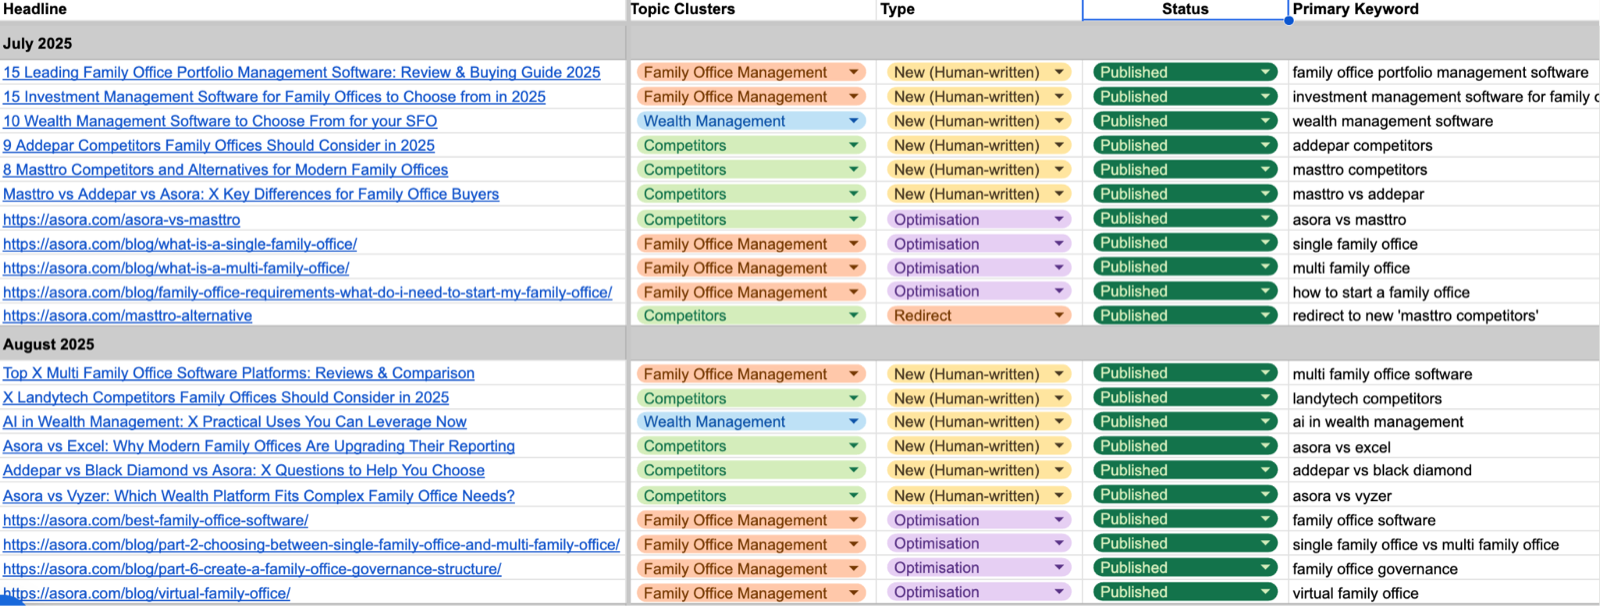The height and width of the screenshot is (606, 1600).
Task: Expand Optimisation type dropdown for best-family-office-software row
Action: point(1059,520)
